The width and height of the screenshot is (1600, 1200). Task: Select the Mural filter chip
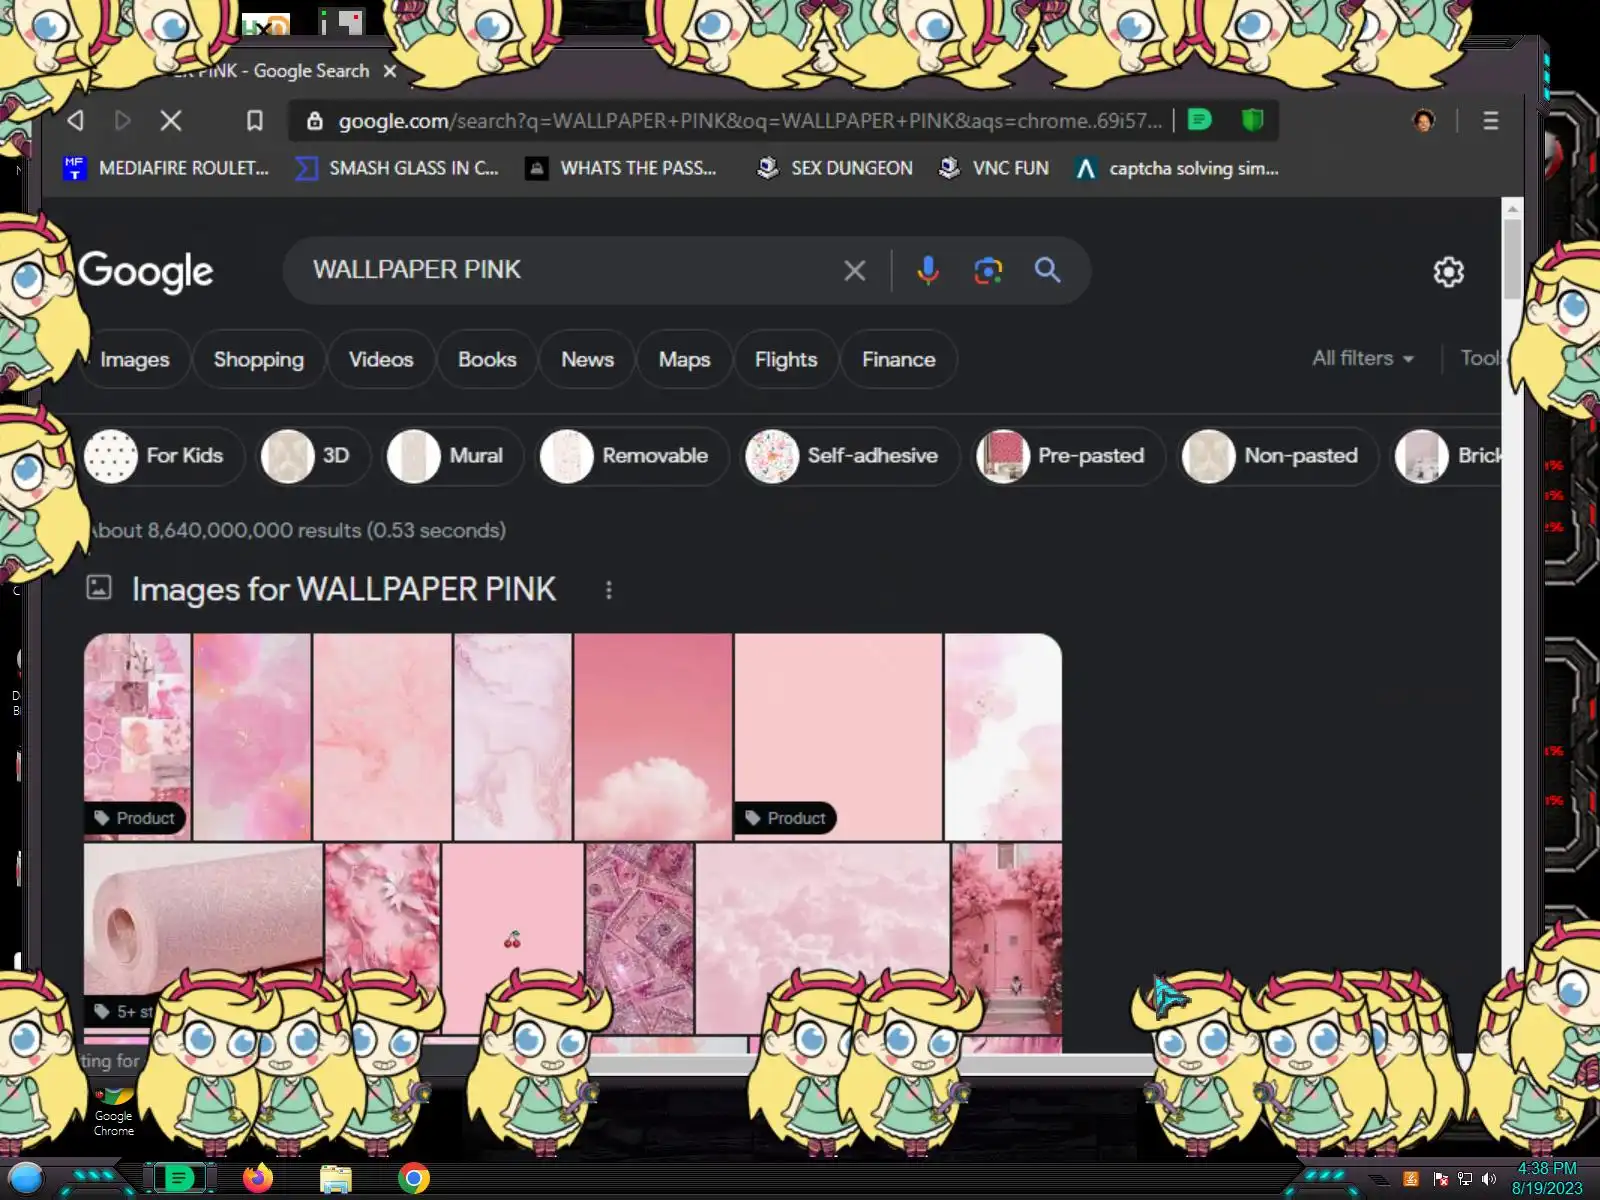454,456
